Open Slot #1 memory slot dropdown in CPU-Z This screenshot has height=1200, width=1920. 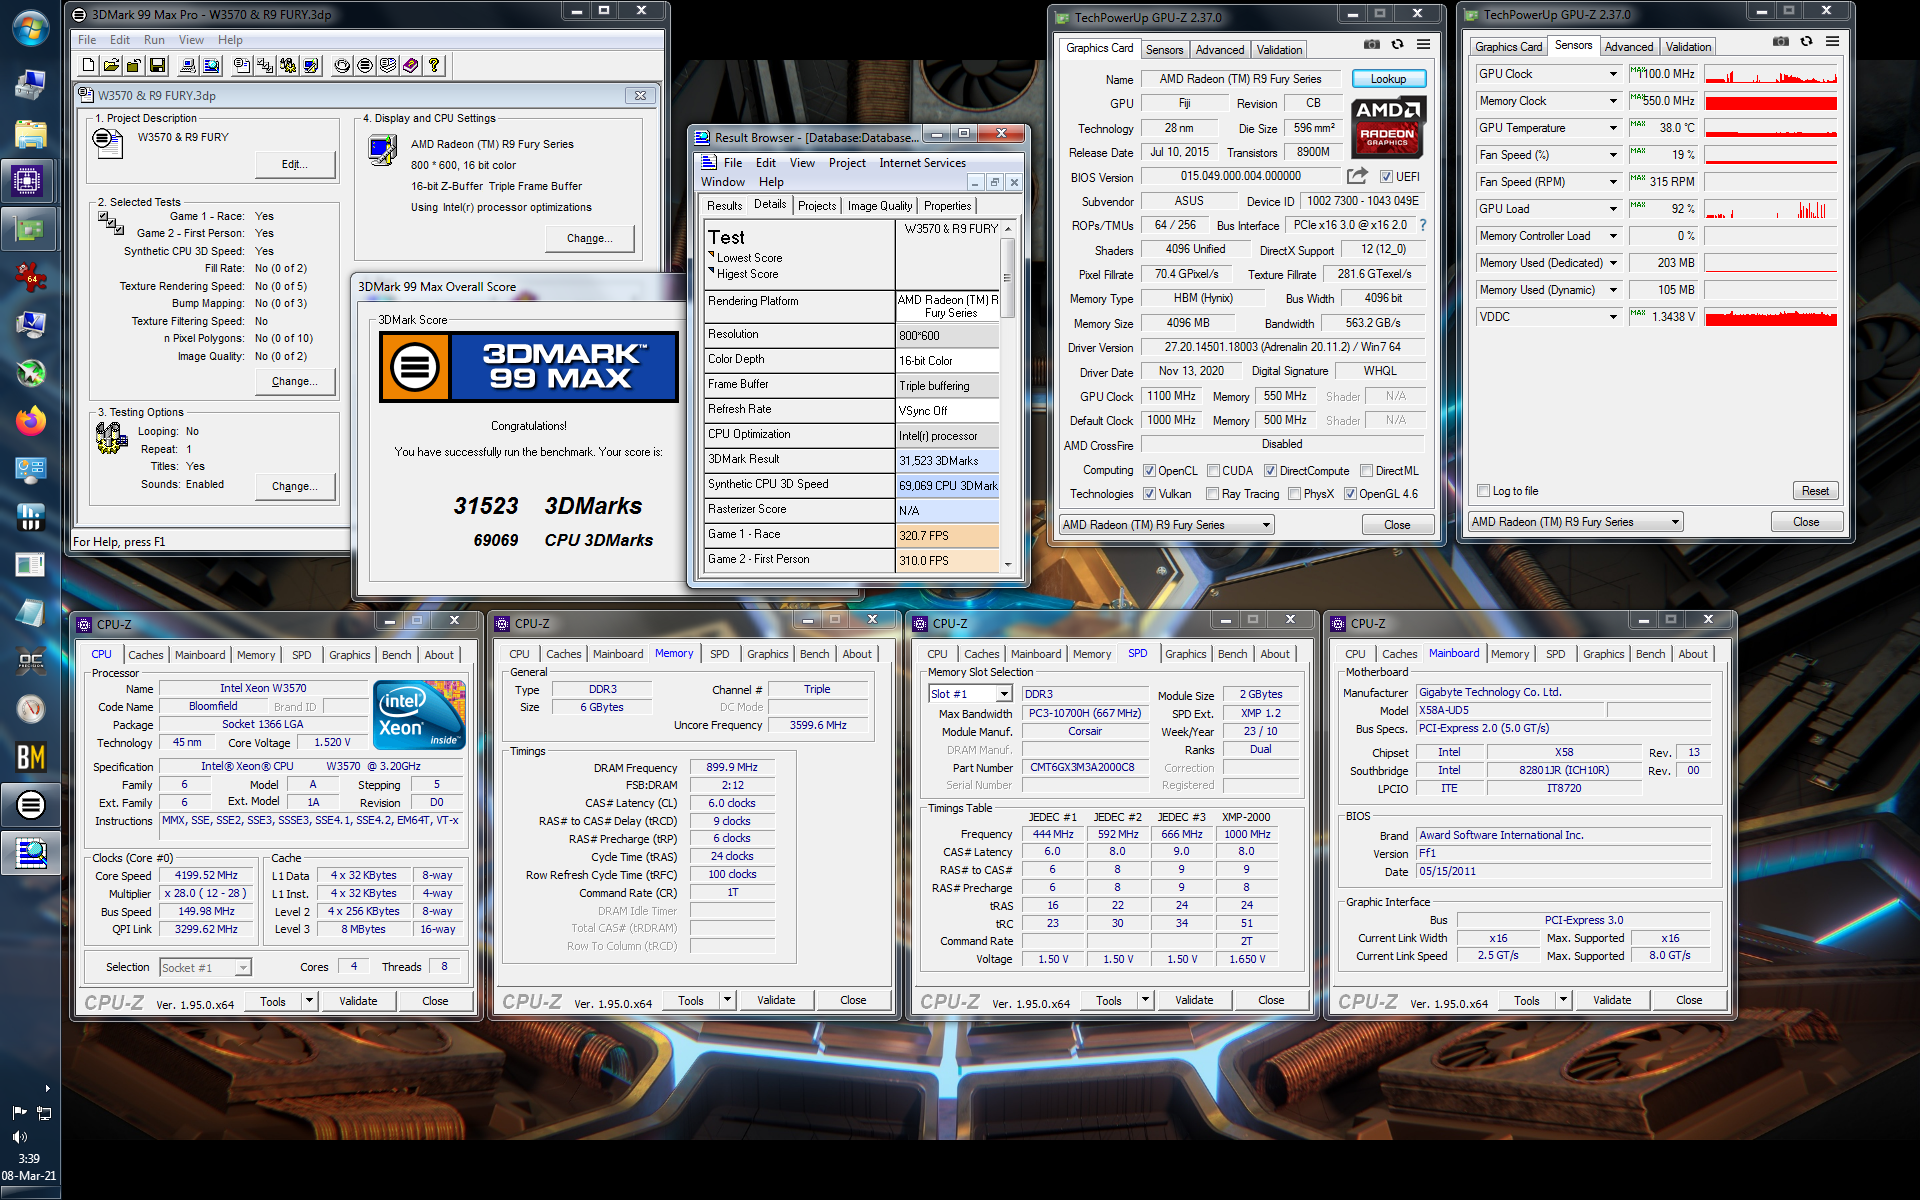[1004, 694]
